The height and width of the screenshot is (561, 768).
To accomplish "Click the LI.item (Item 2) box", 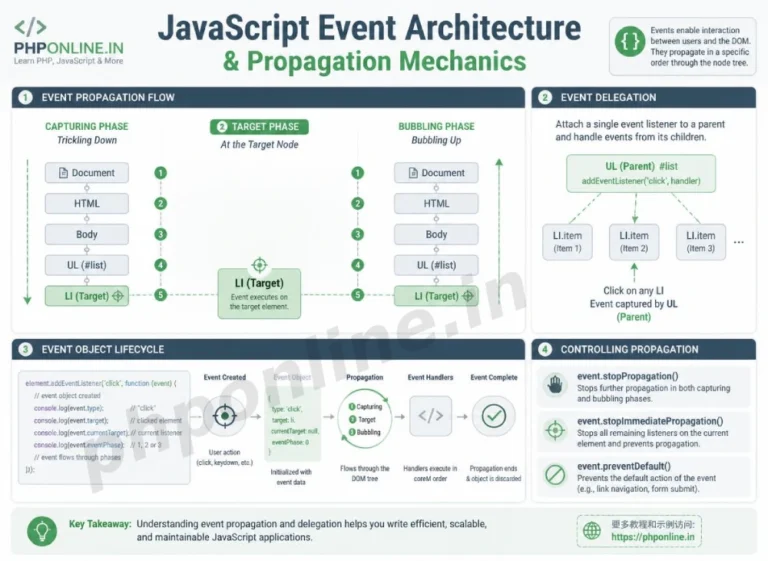I will pyautogui.click(x=634, y=242).
